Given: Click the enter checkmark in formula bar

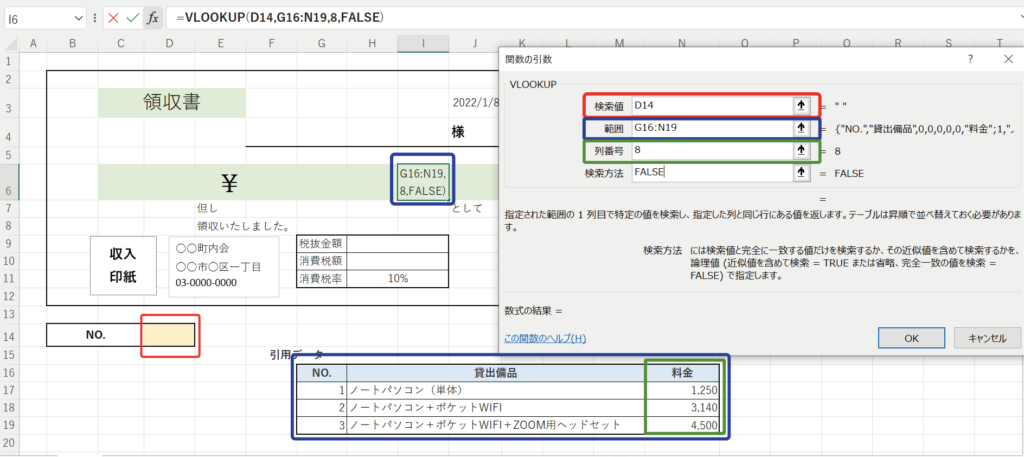Looking at the screenshot, I should 132,18.
